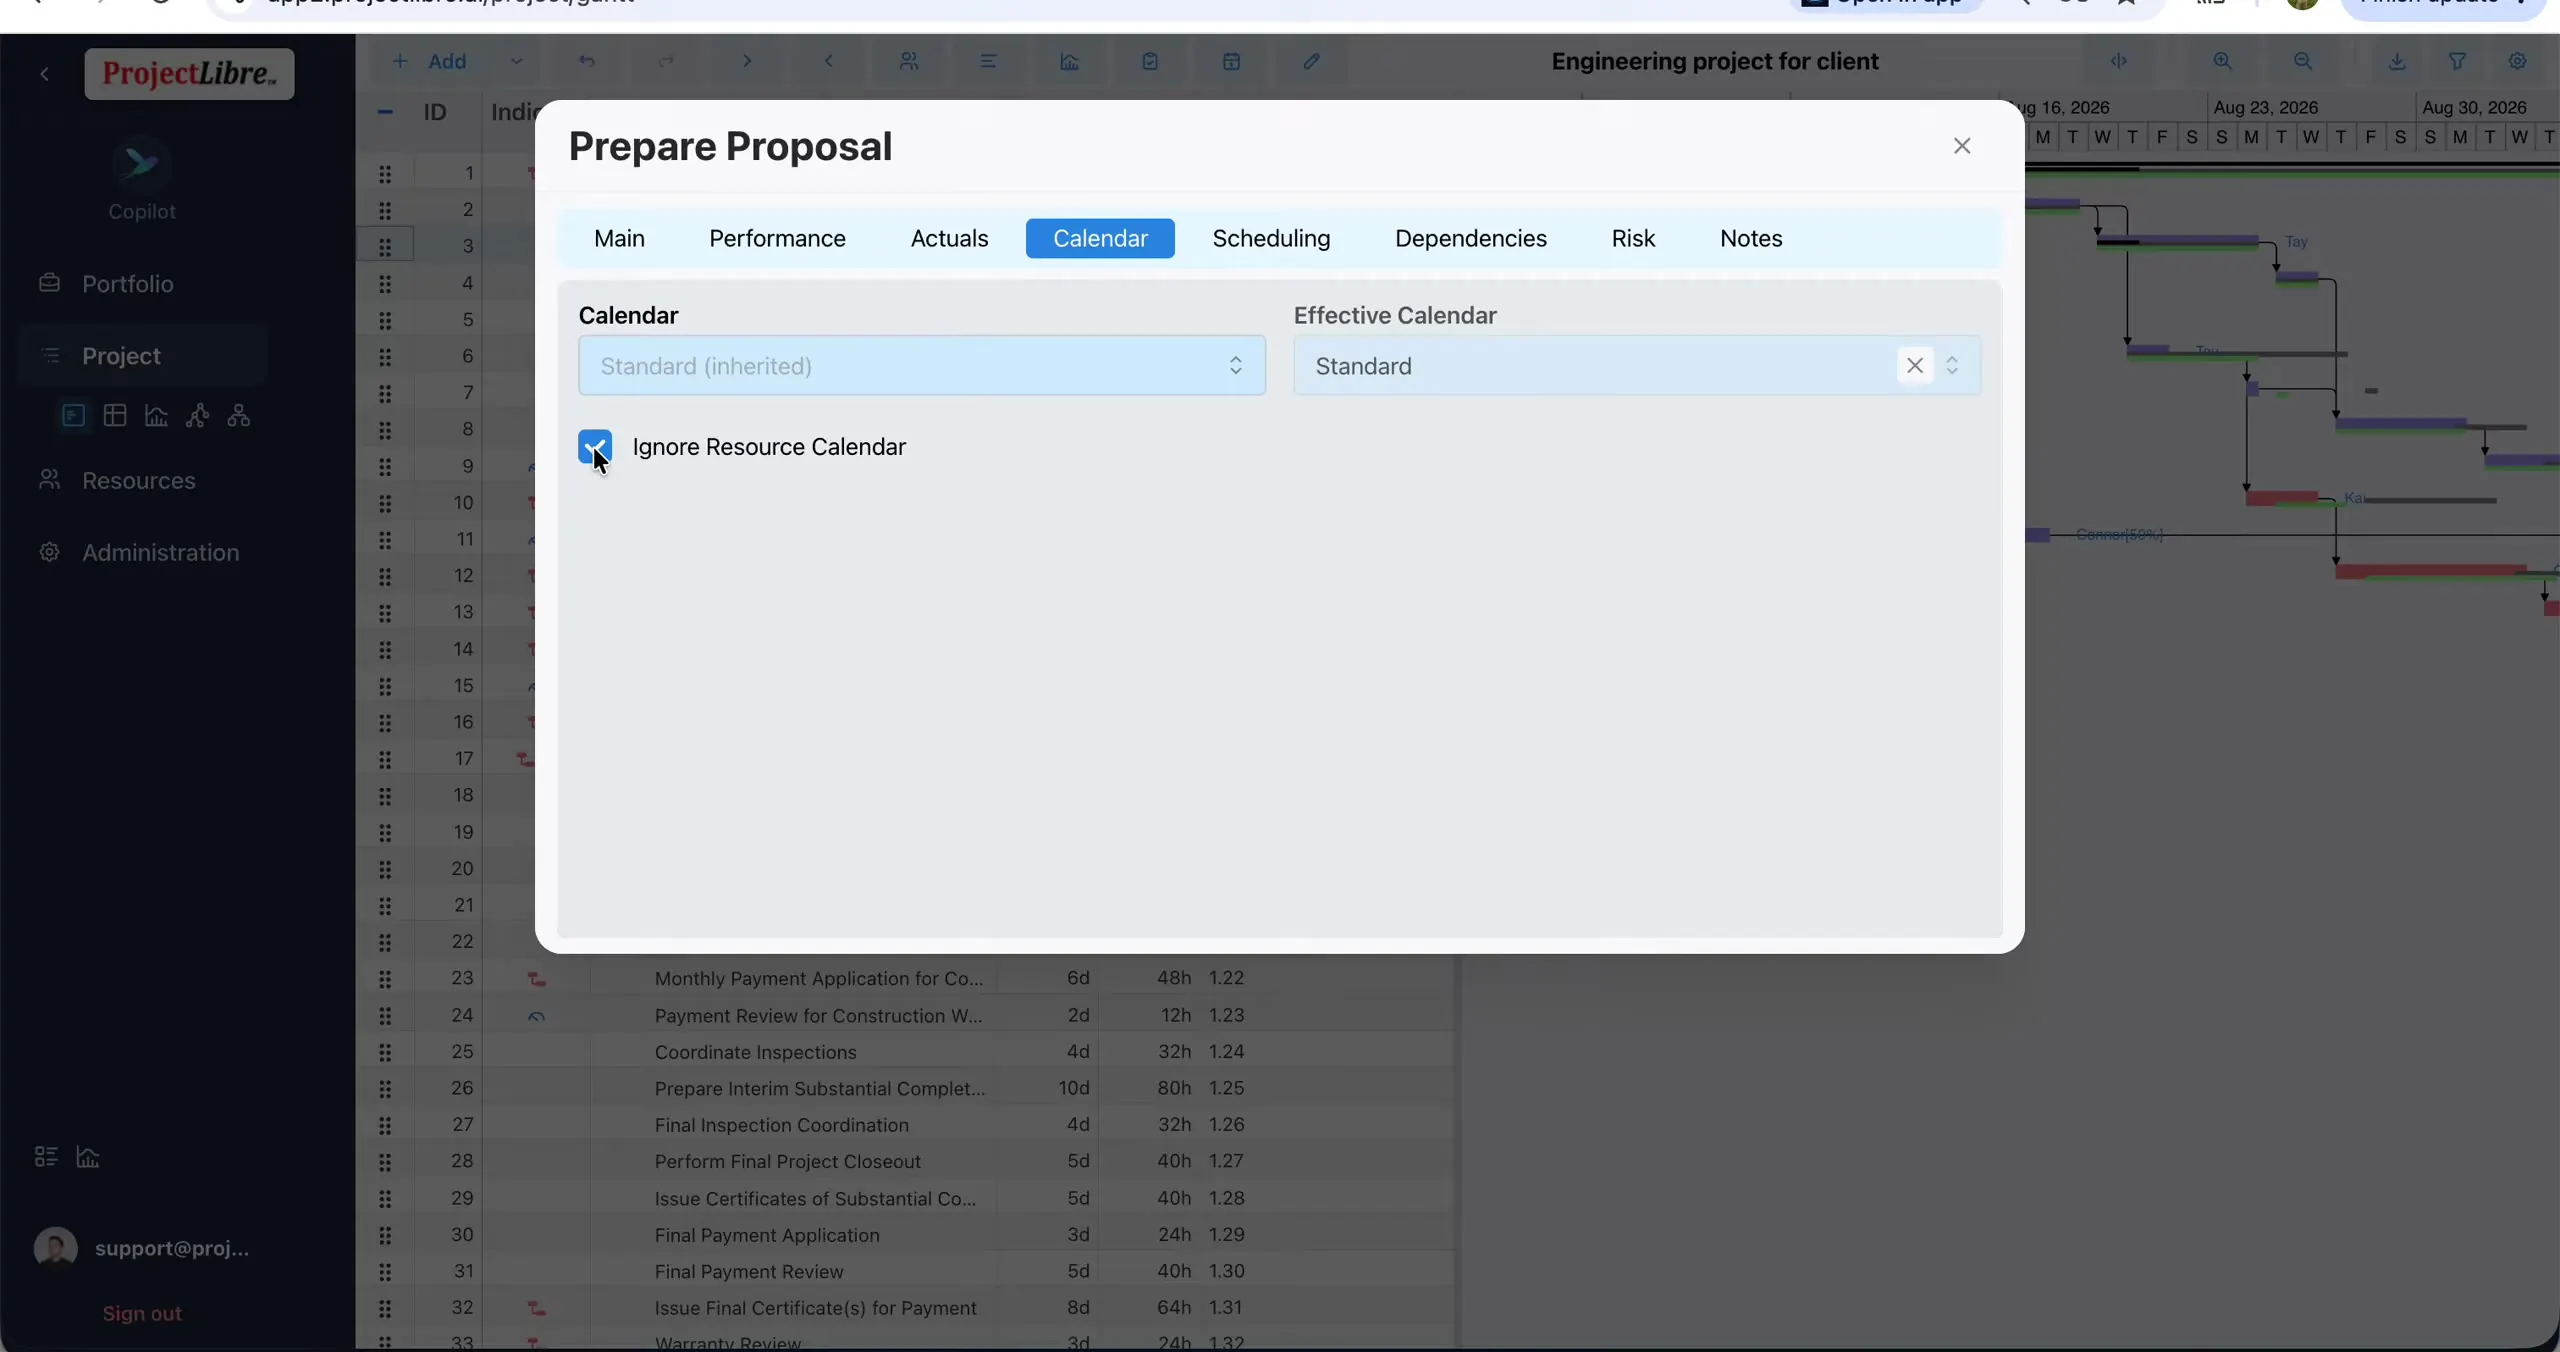Open settings gear in top toolbar
The height and width of the screenshot is (1352, 2560).
coord(2518,61)
